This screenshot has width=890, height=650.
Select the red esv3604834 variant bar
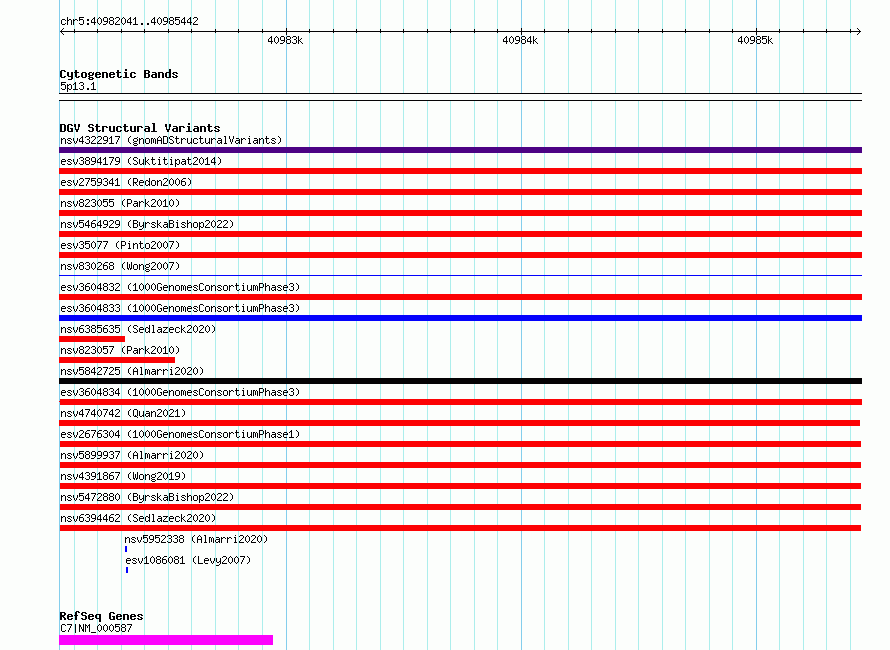[460, 402]
